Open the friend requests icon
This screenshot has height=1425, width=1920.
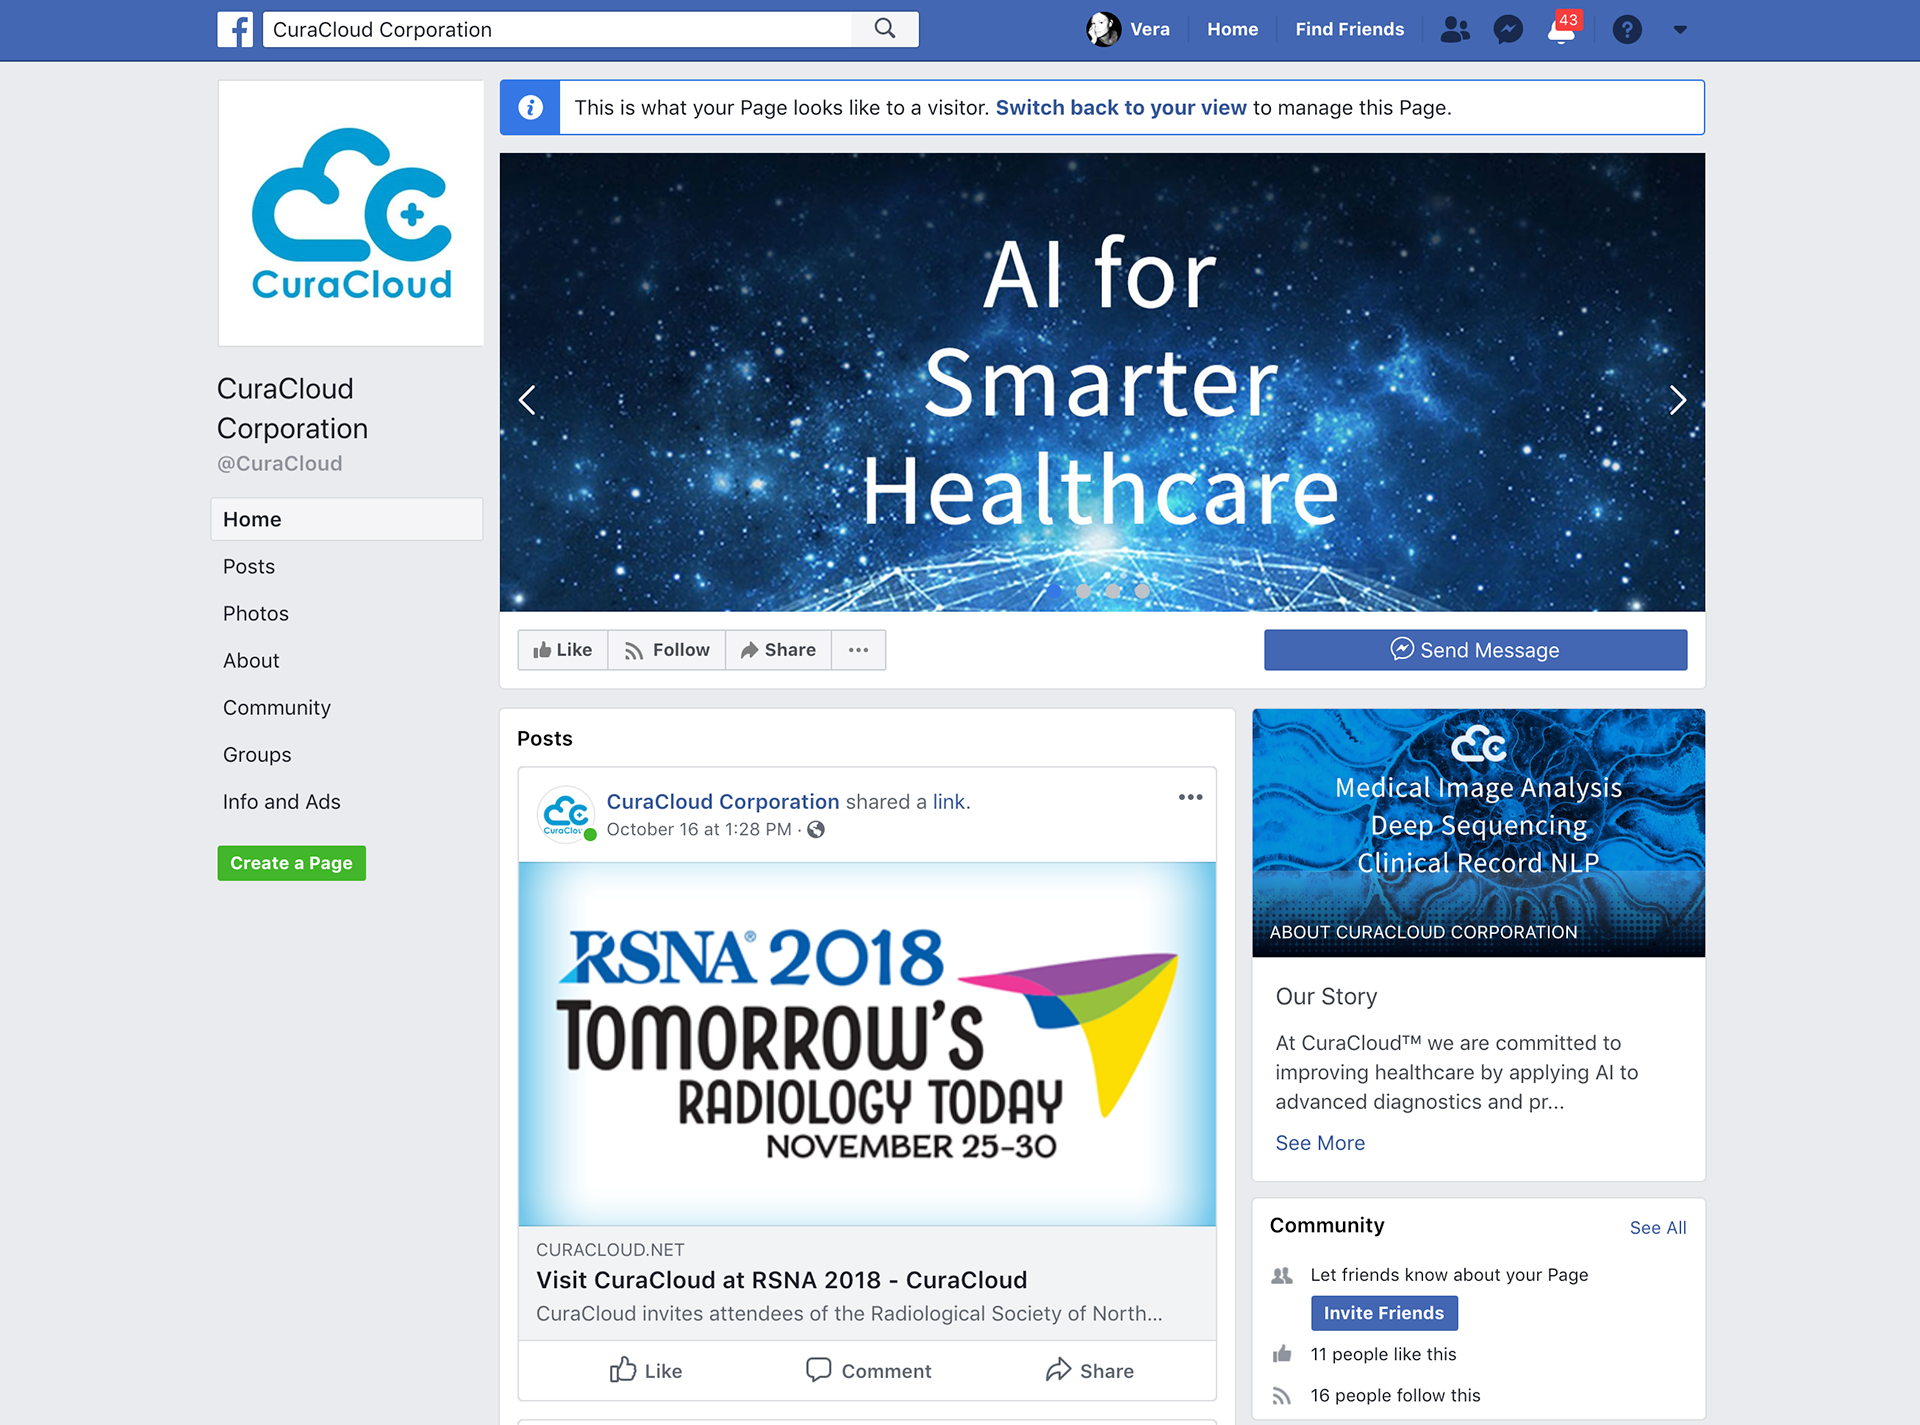coord(1455,30)
